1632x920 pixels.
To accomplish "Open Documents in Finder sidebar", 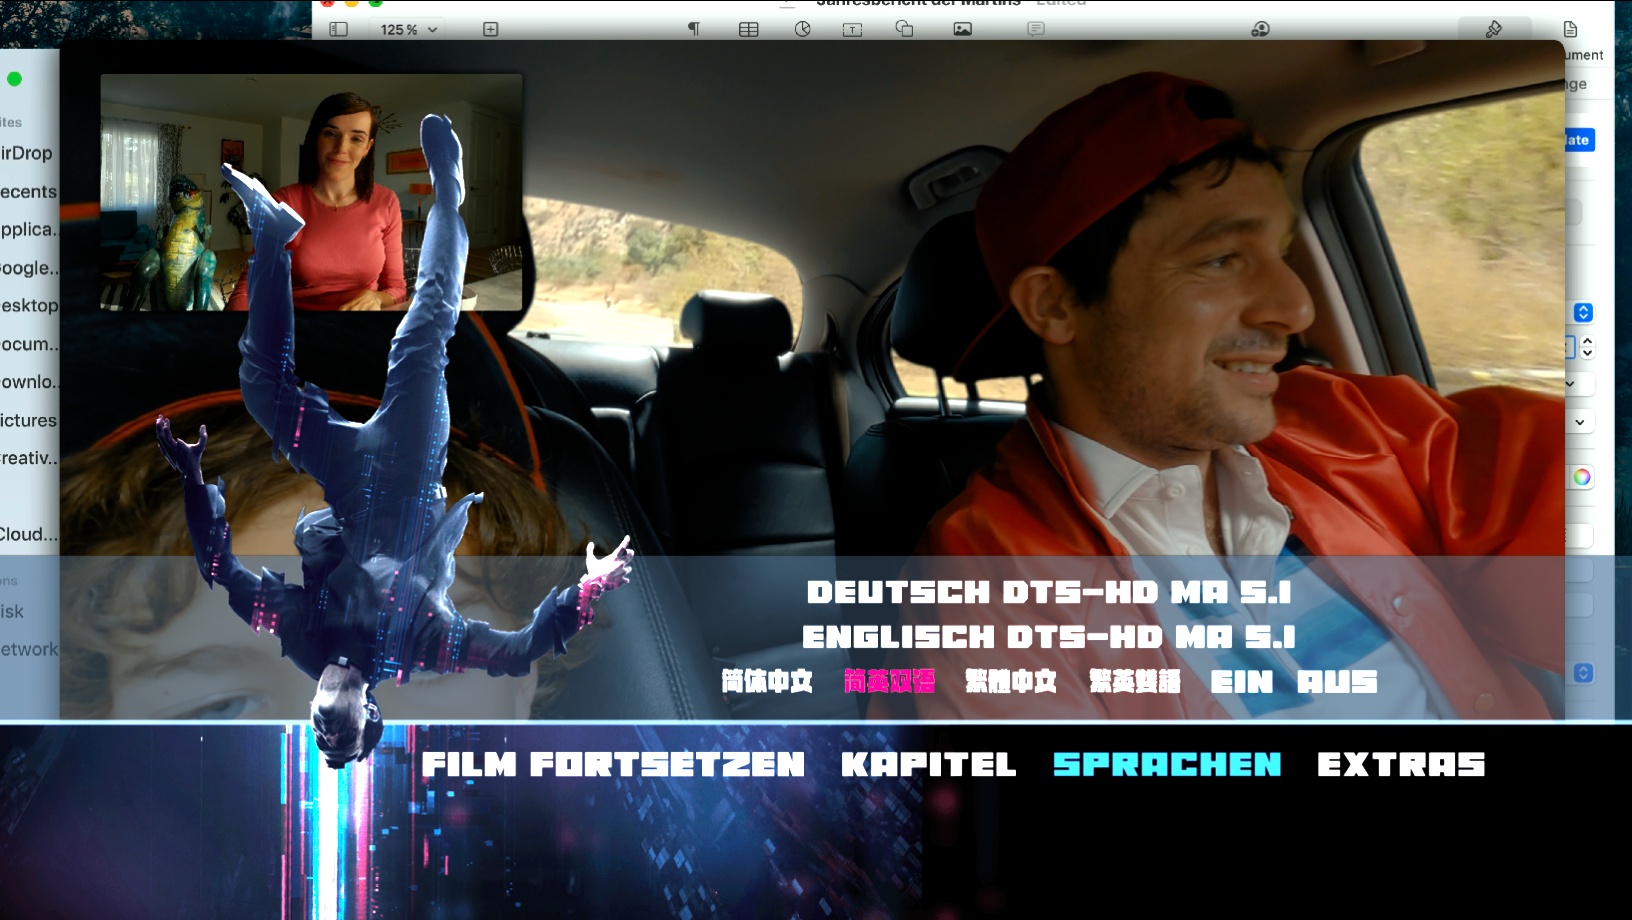I will [x=29, y=344].
